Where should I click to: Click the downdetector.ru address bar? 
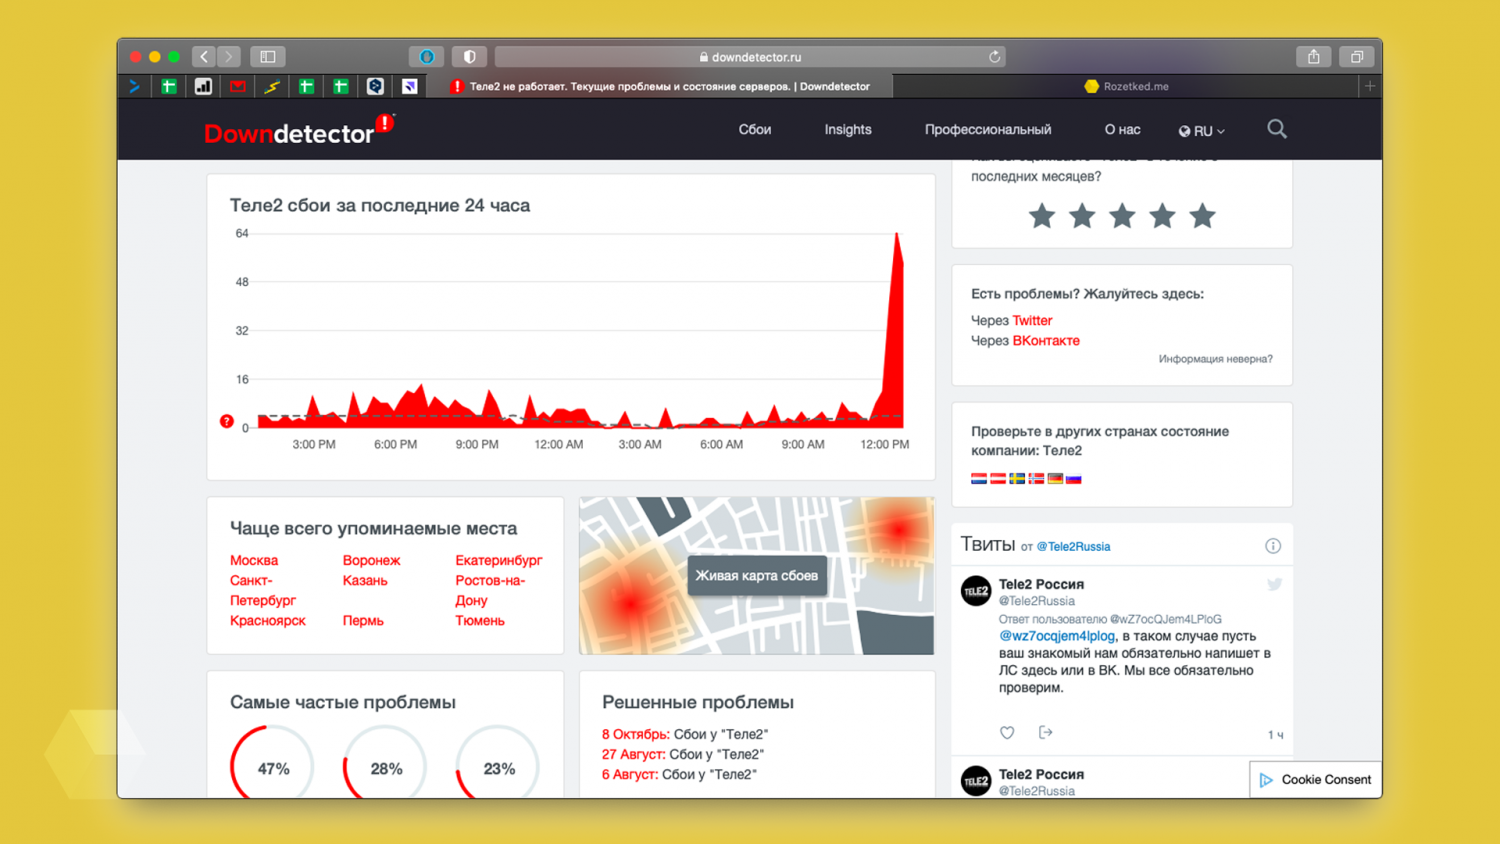click(750, 57)
